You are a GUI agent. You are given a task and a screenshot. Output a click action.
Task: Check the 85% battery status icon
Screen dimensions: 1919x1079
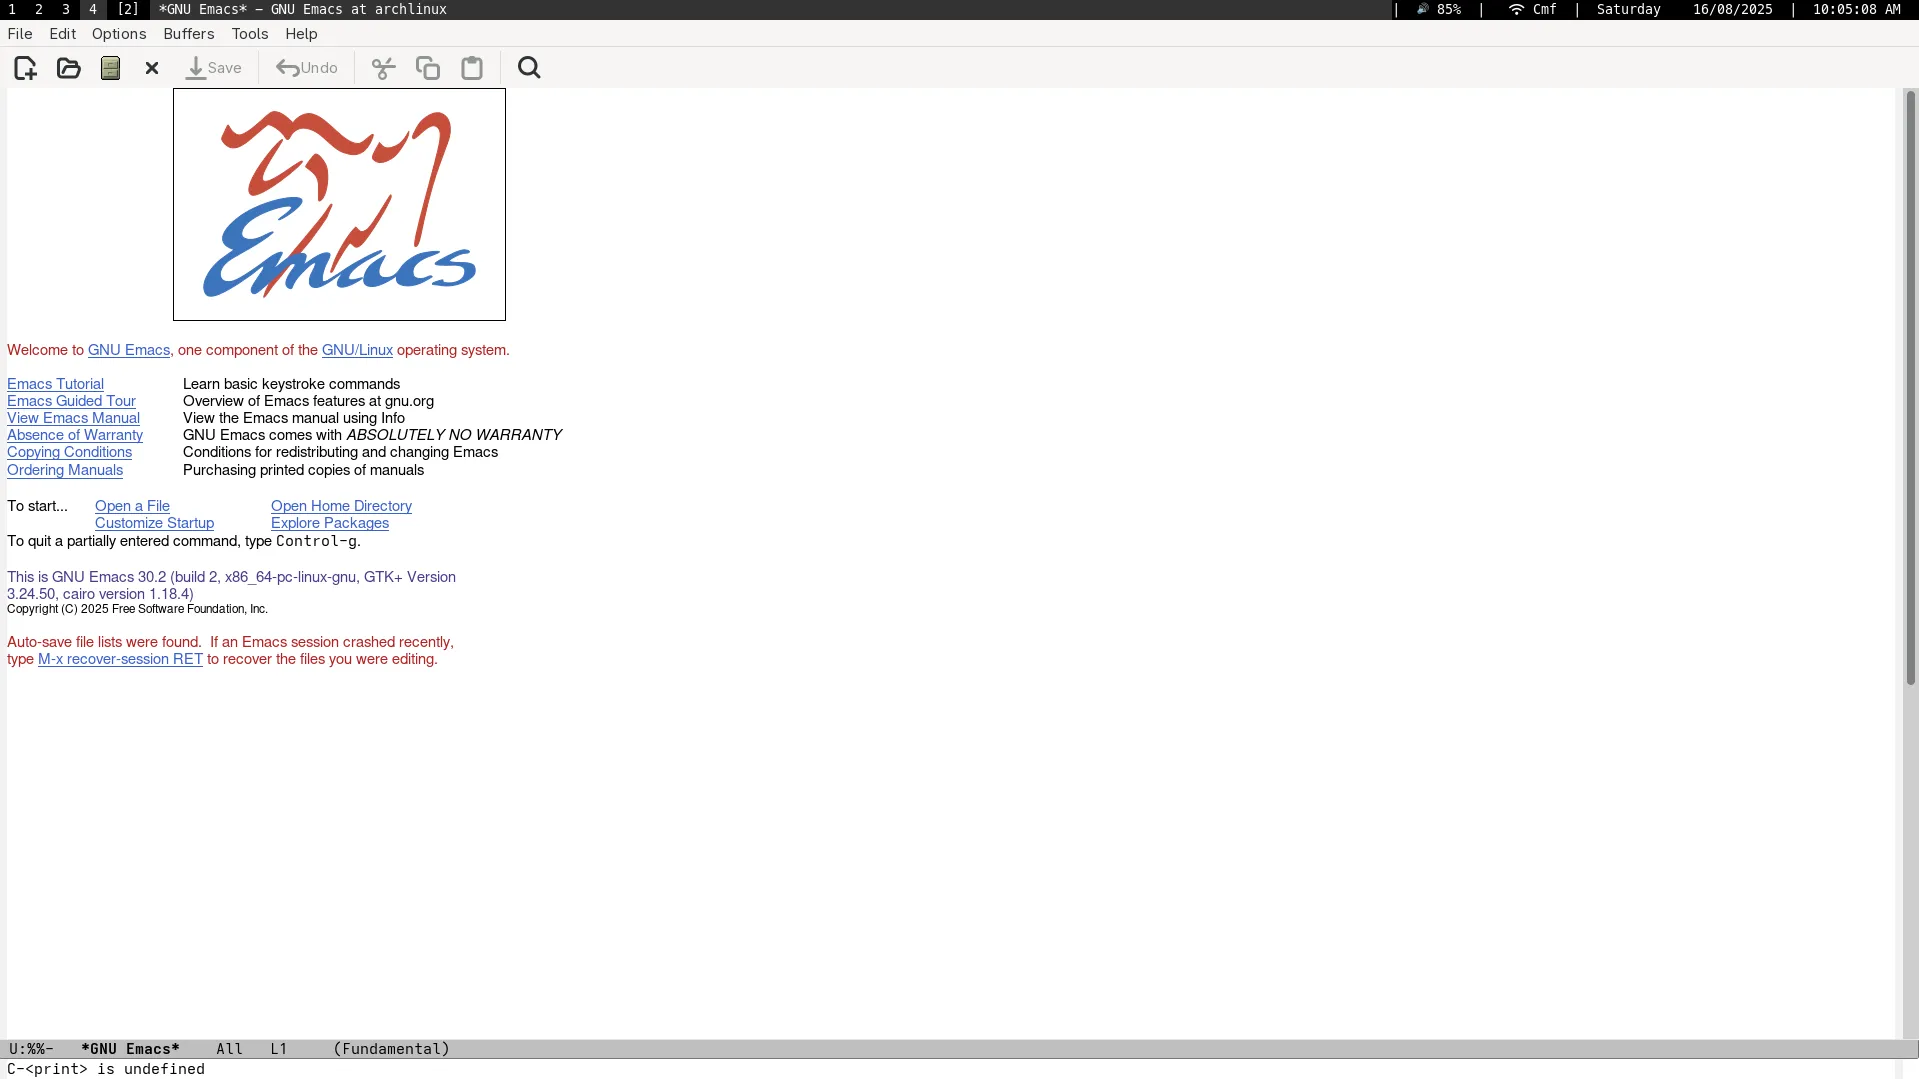click(x=1438, y=9)
